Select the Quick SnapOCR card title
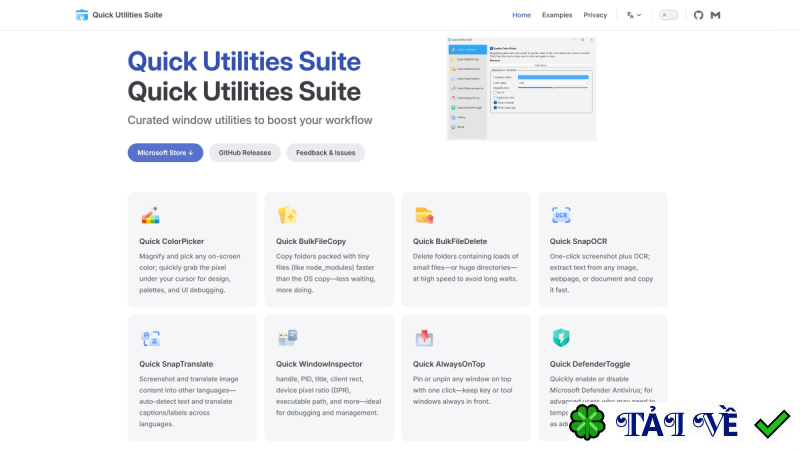Screen dimensions: 800x450 pos(578,241)
